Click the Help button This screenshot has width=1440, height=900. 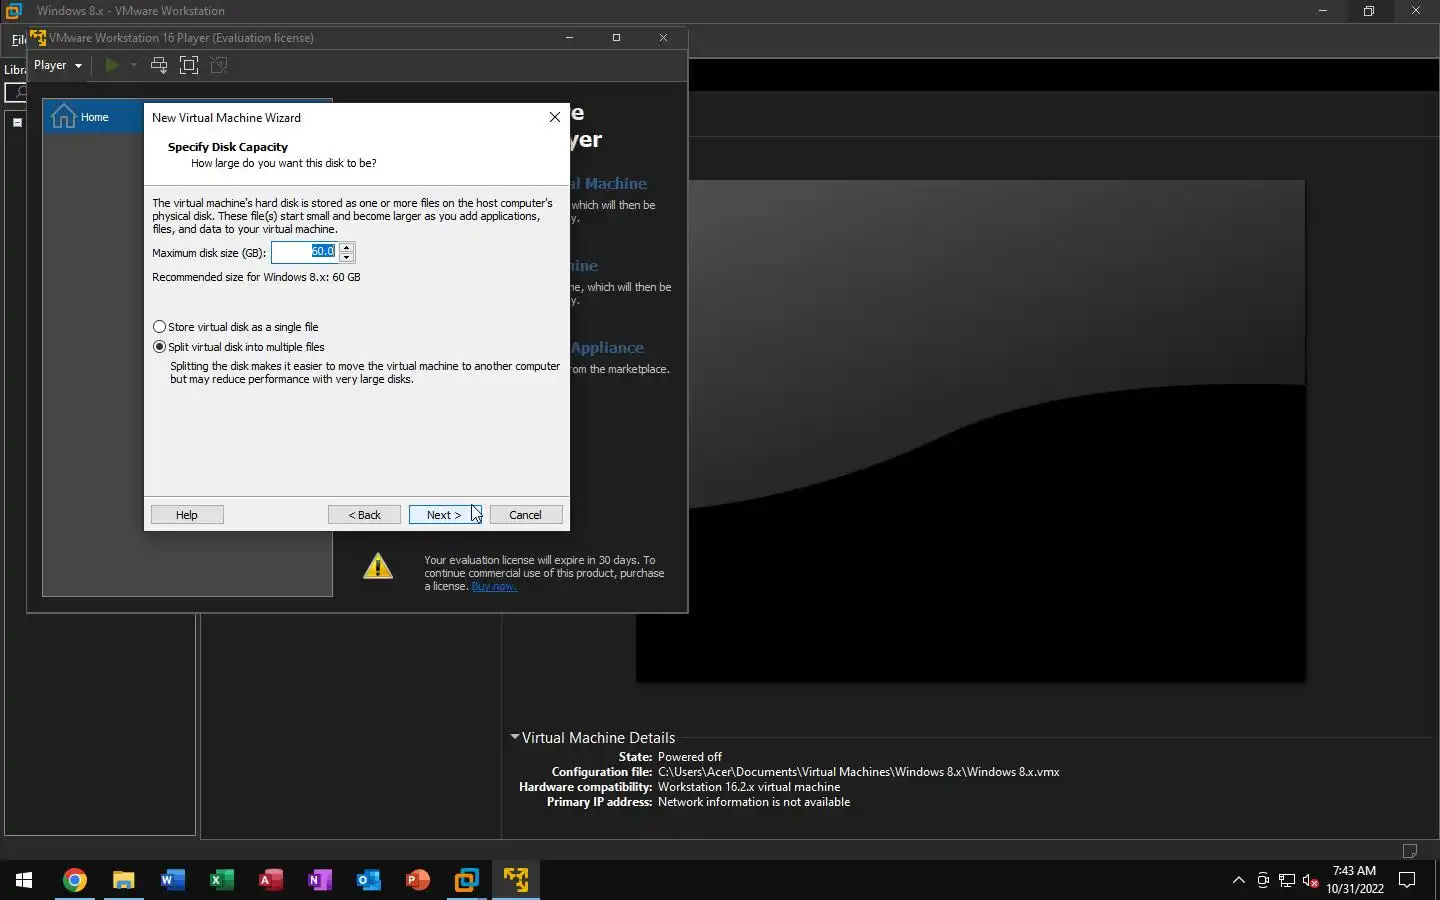coord(187,515)
